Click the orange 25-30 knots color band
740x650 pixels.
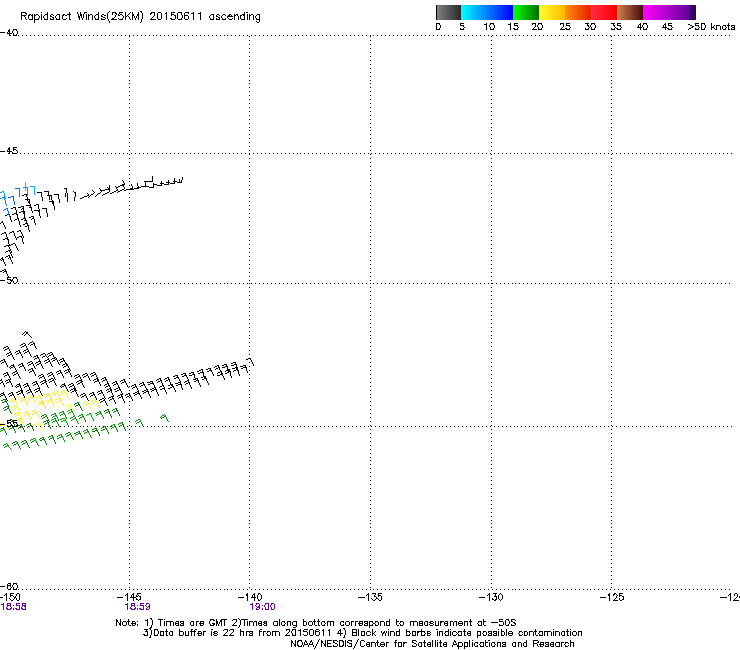(578, 12)
